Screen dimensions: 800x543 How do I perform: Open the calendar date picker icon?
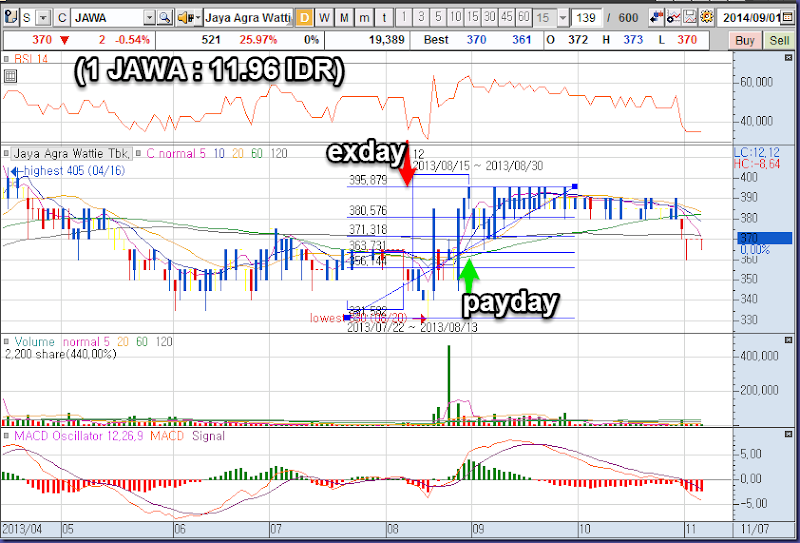click(788, 18)
